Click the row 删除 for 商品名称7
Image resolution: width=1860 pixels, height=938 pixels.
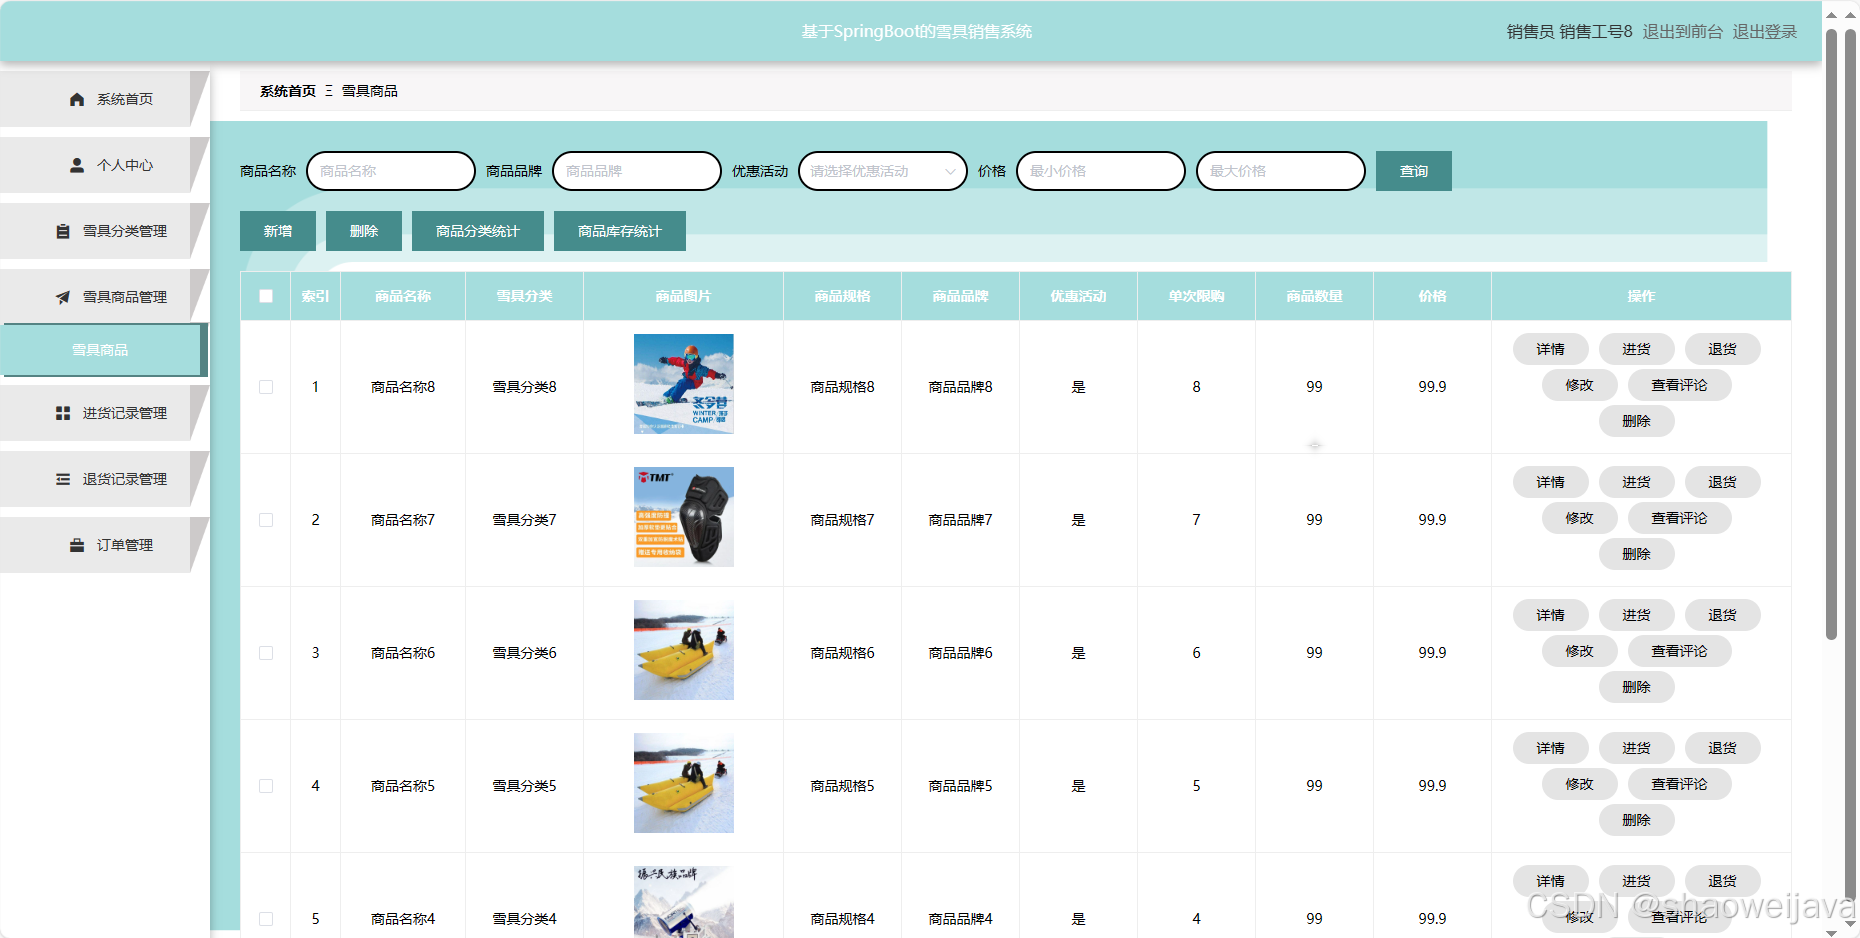1636,554
